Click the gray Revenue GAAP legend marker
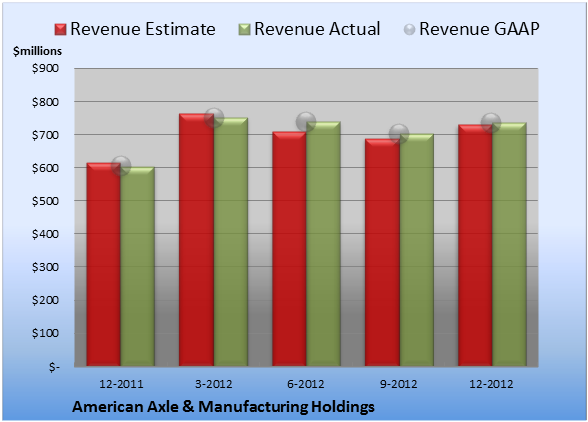588x422 pixels. coord(410,29)
